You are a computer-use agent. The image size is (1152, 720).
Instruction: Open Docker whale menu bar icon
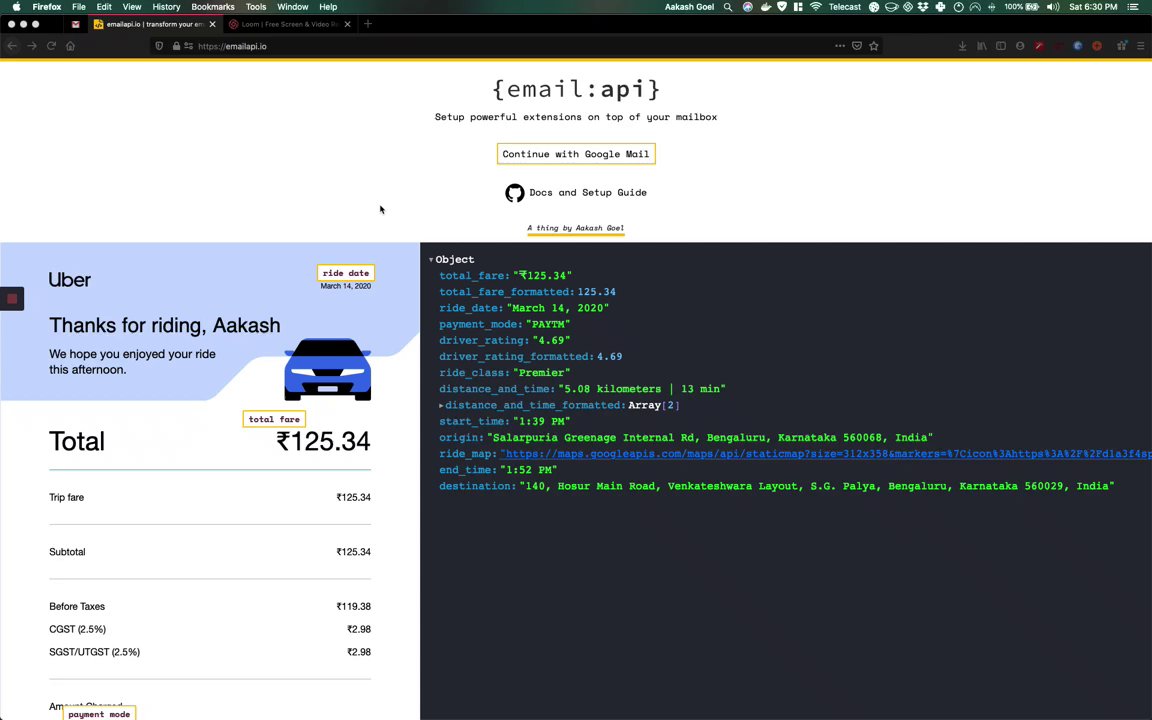(x=766, y=7)
